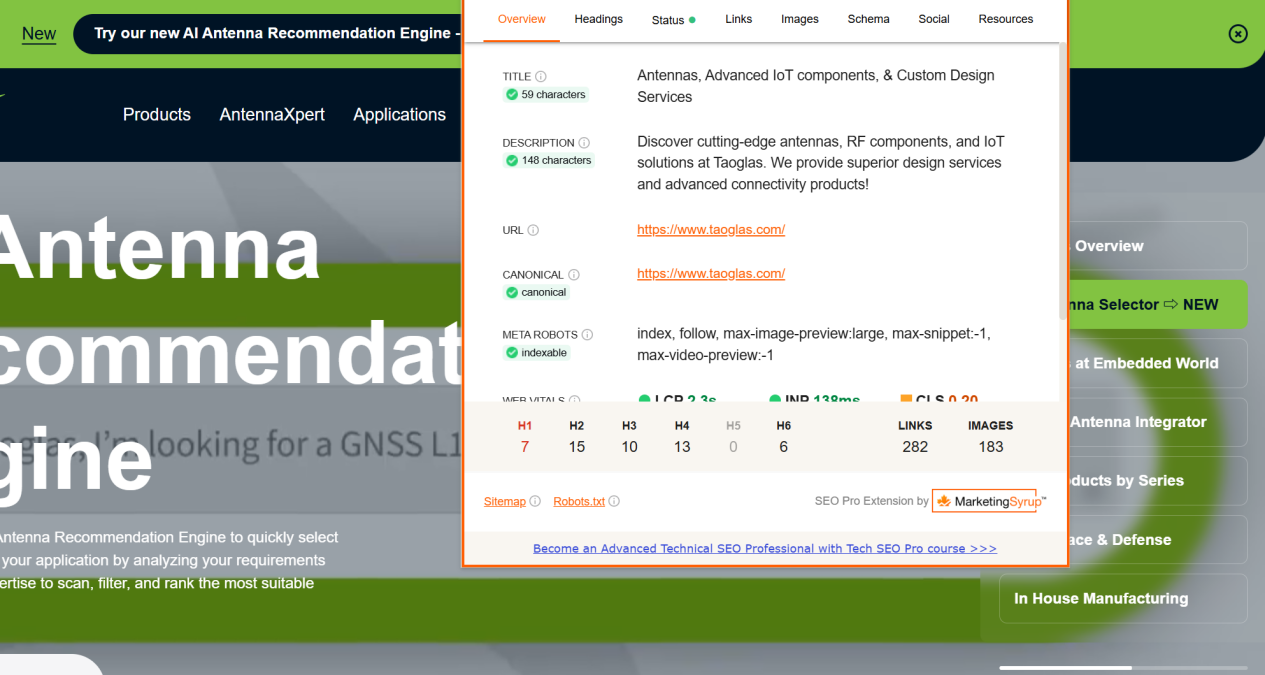Open the Social tab
The height and width of the screenshot is (675, 1265).
934,19
